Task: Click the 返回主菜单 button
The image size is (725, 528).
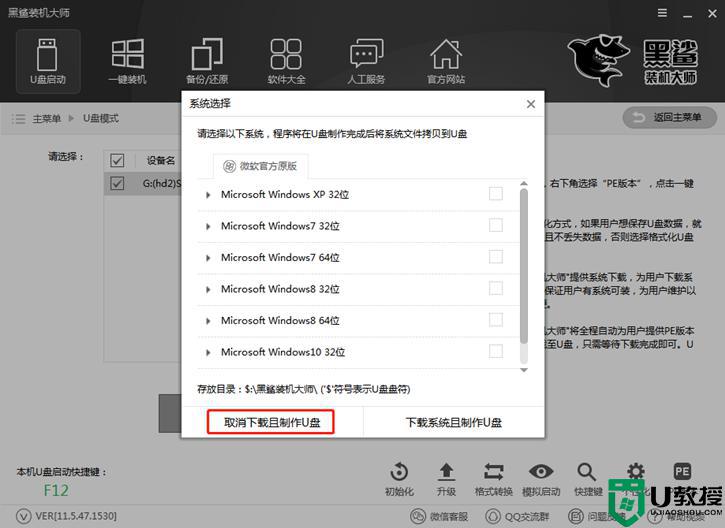Action: (x=670, y=117)
